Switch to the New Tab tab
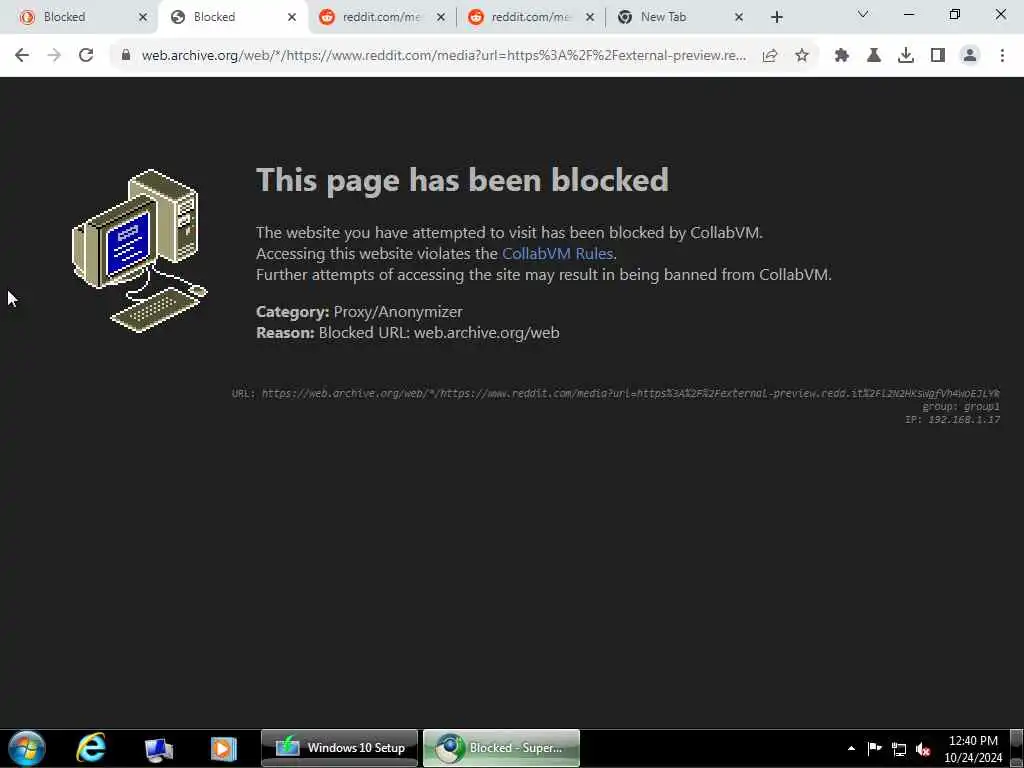This screenshot has width=1024, height=768. point(663,17)
